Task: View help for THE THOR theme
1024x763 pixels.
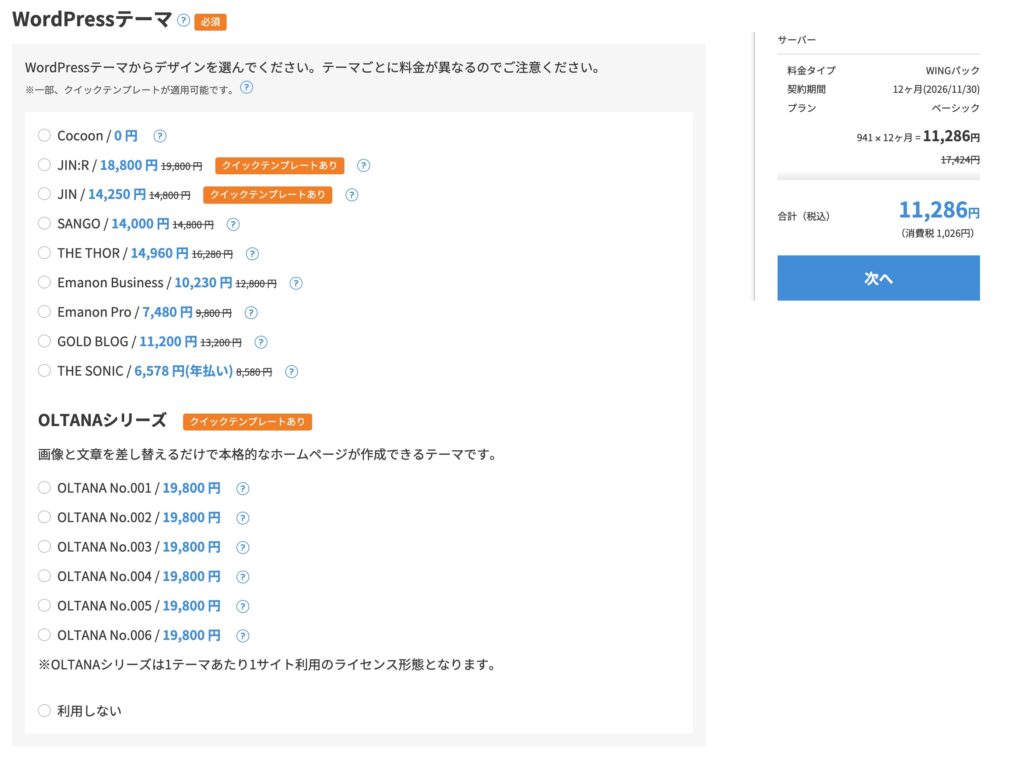Action: click(251, 253)
